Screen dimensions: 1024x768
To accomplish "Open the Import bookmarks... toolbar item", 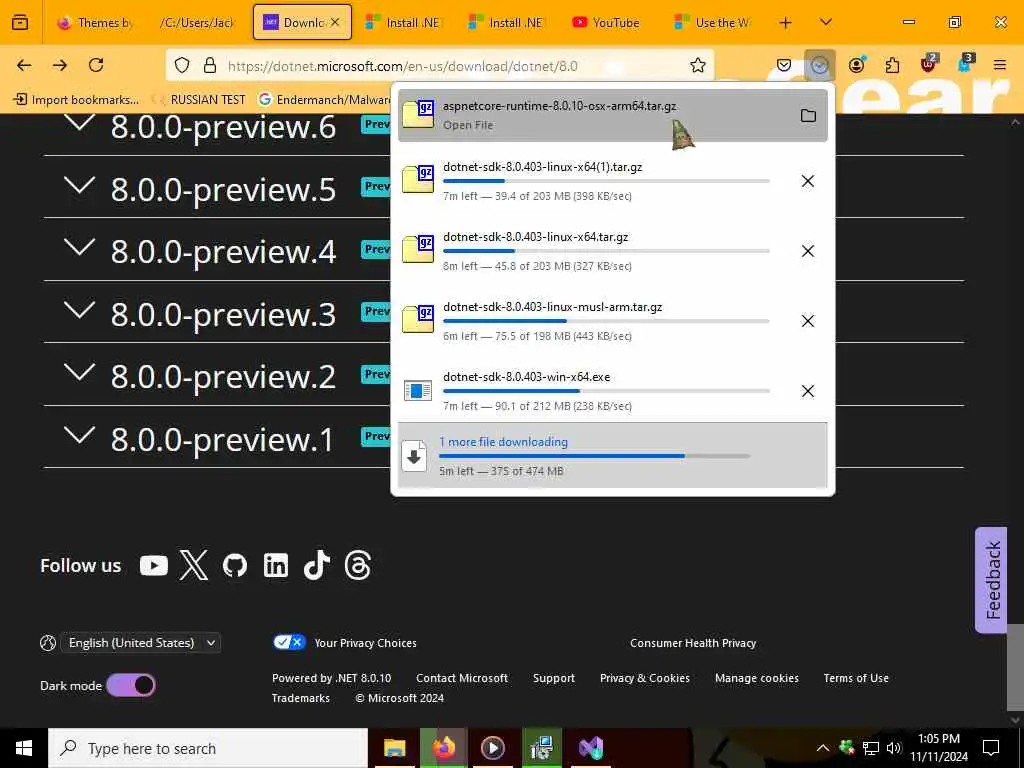I will [x=76, y=99].
